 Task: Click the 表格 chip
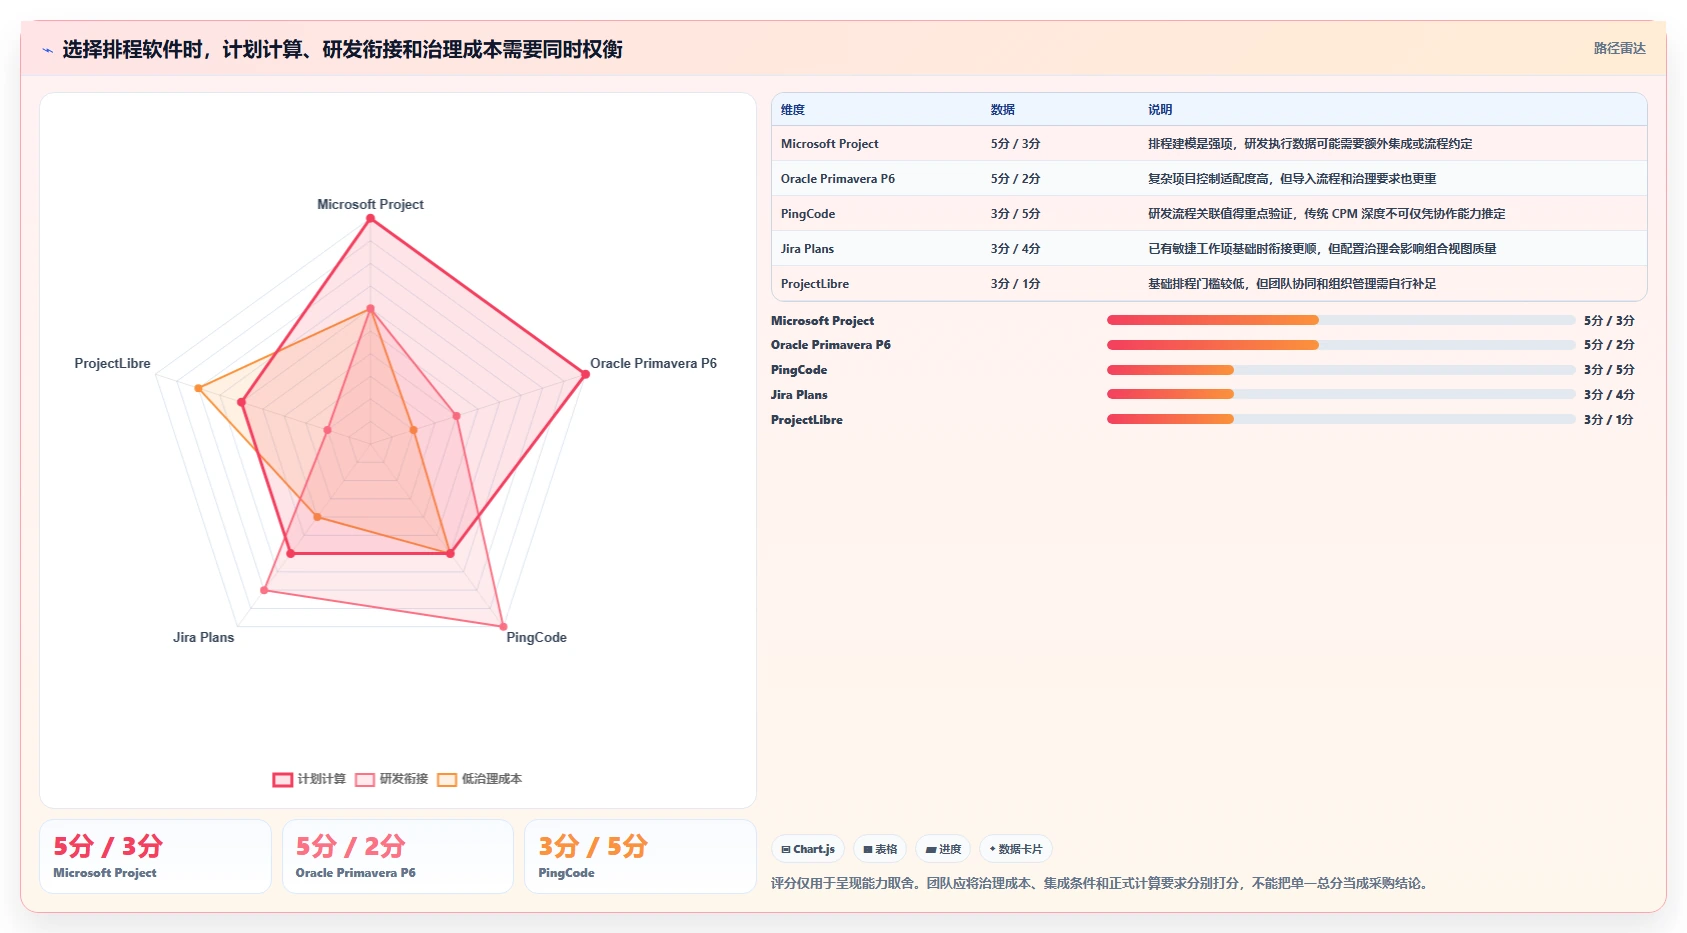tap(880, 849)
